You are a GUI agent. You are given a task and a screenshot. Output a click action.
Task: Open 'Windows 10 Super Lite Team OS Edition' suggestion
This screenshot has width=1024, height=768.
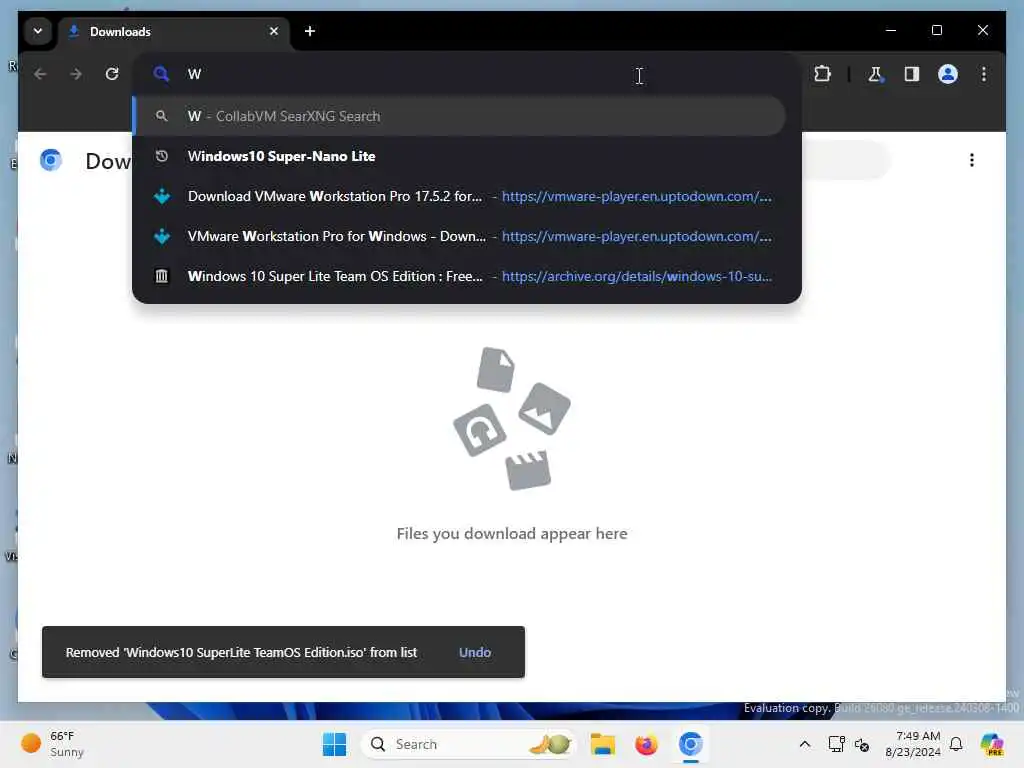(x=460, y=276)
